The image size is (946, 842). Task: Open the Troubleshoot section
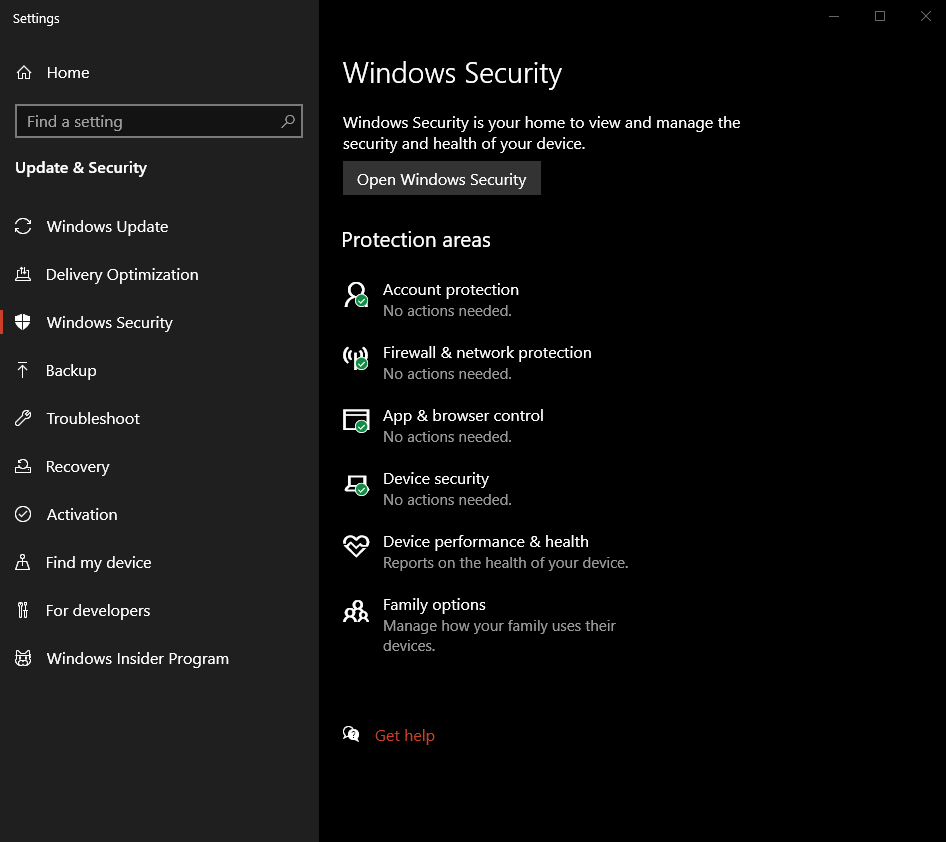pos(93,419)
